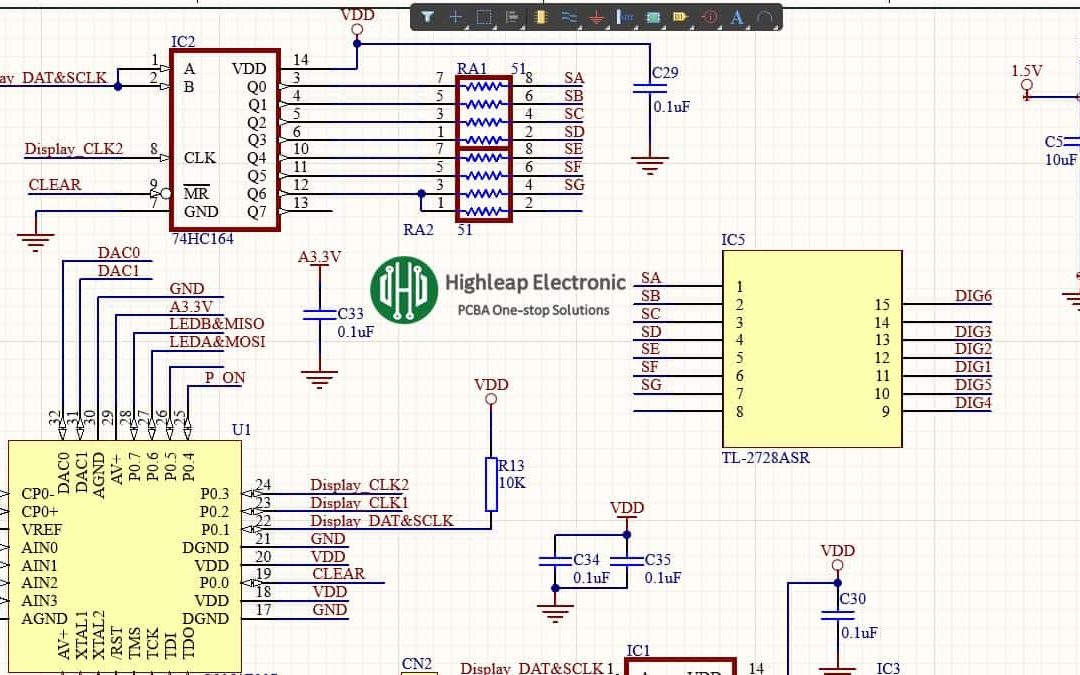1080x675 pixels.
Task: Click the CLEAR net label near IC2
Action: [x=55, y=185]
